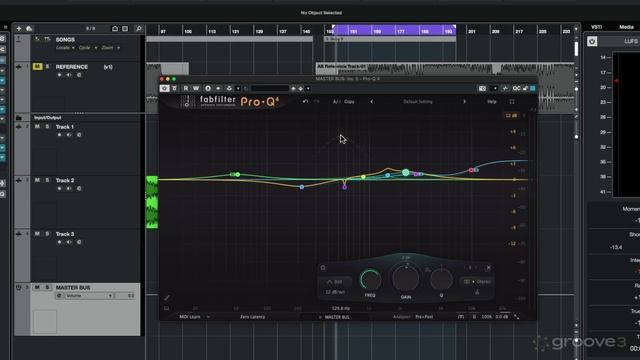Open the Stereo placement dropdown
The image size is (640, 360).
coord(478,282)
